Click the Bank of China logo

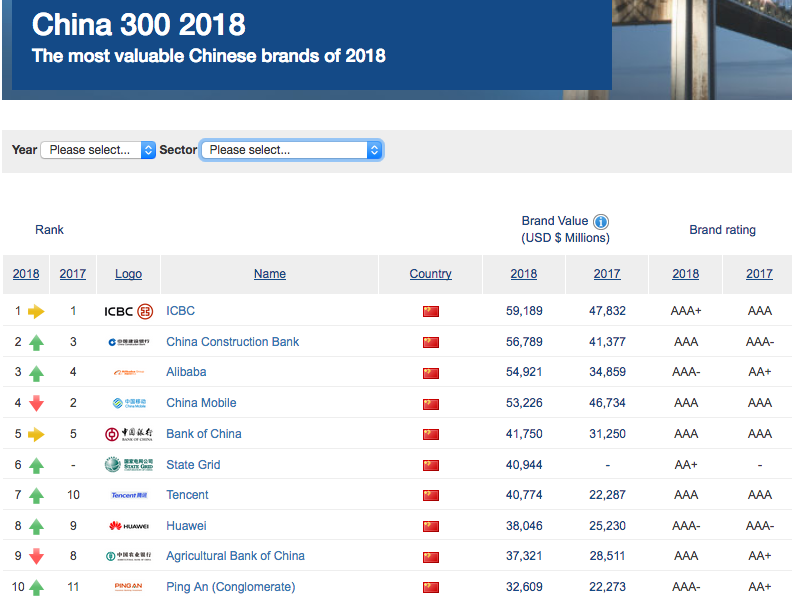tap(128, 434)
